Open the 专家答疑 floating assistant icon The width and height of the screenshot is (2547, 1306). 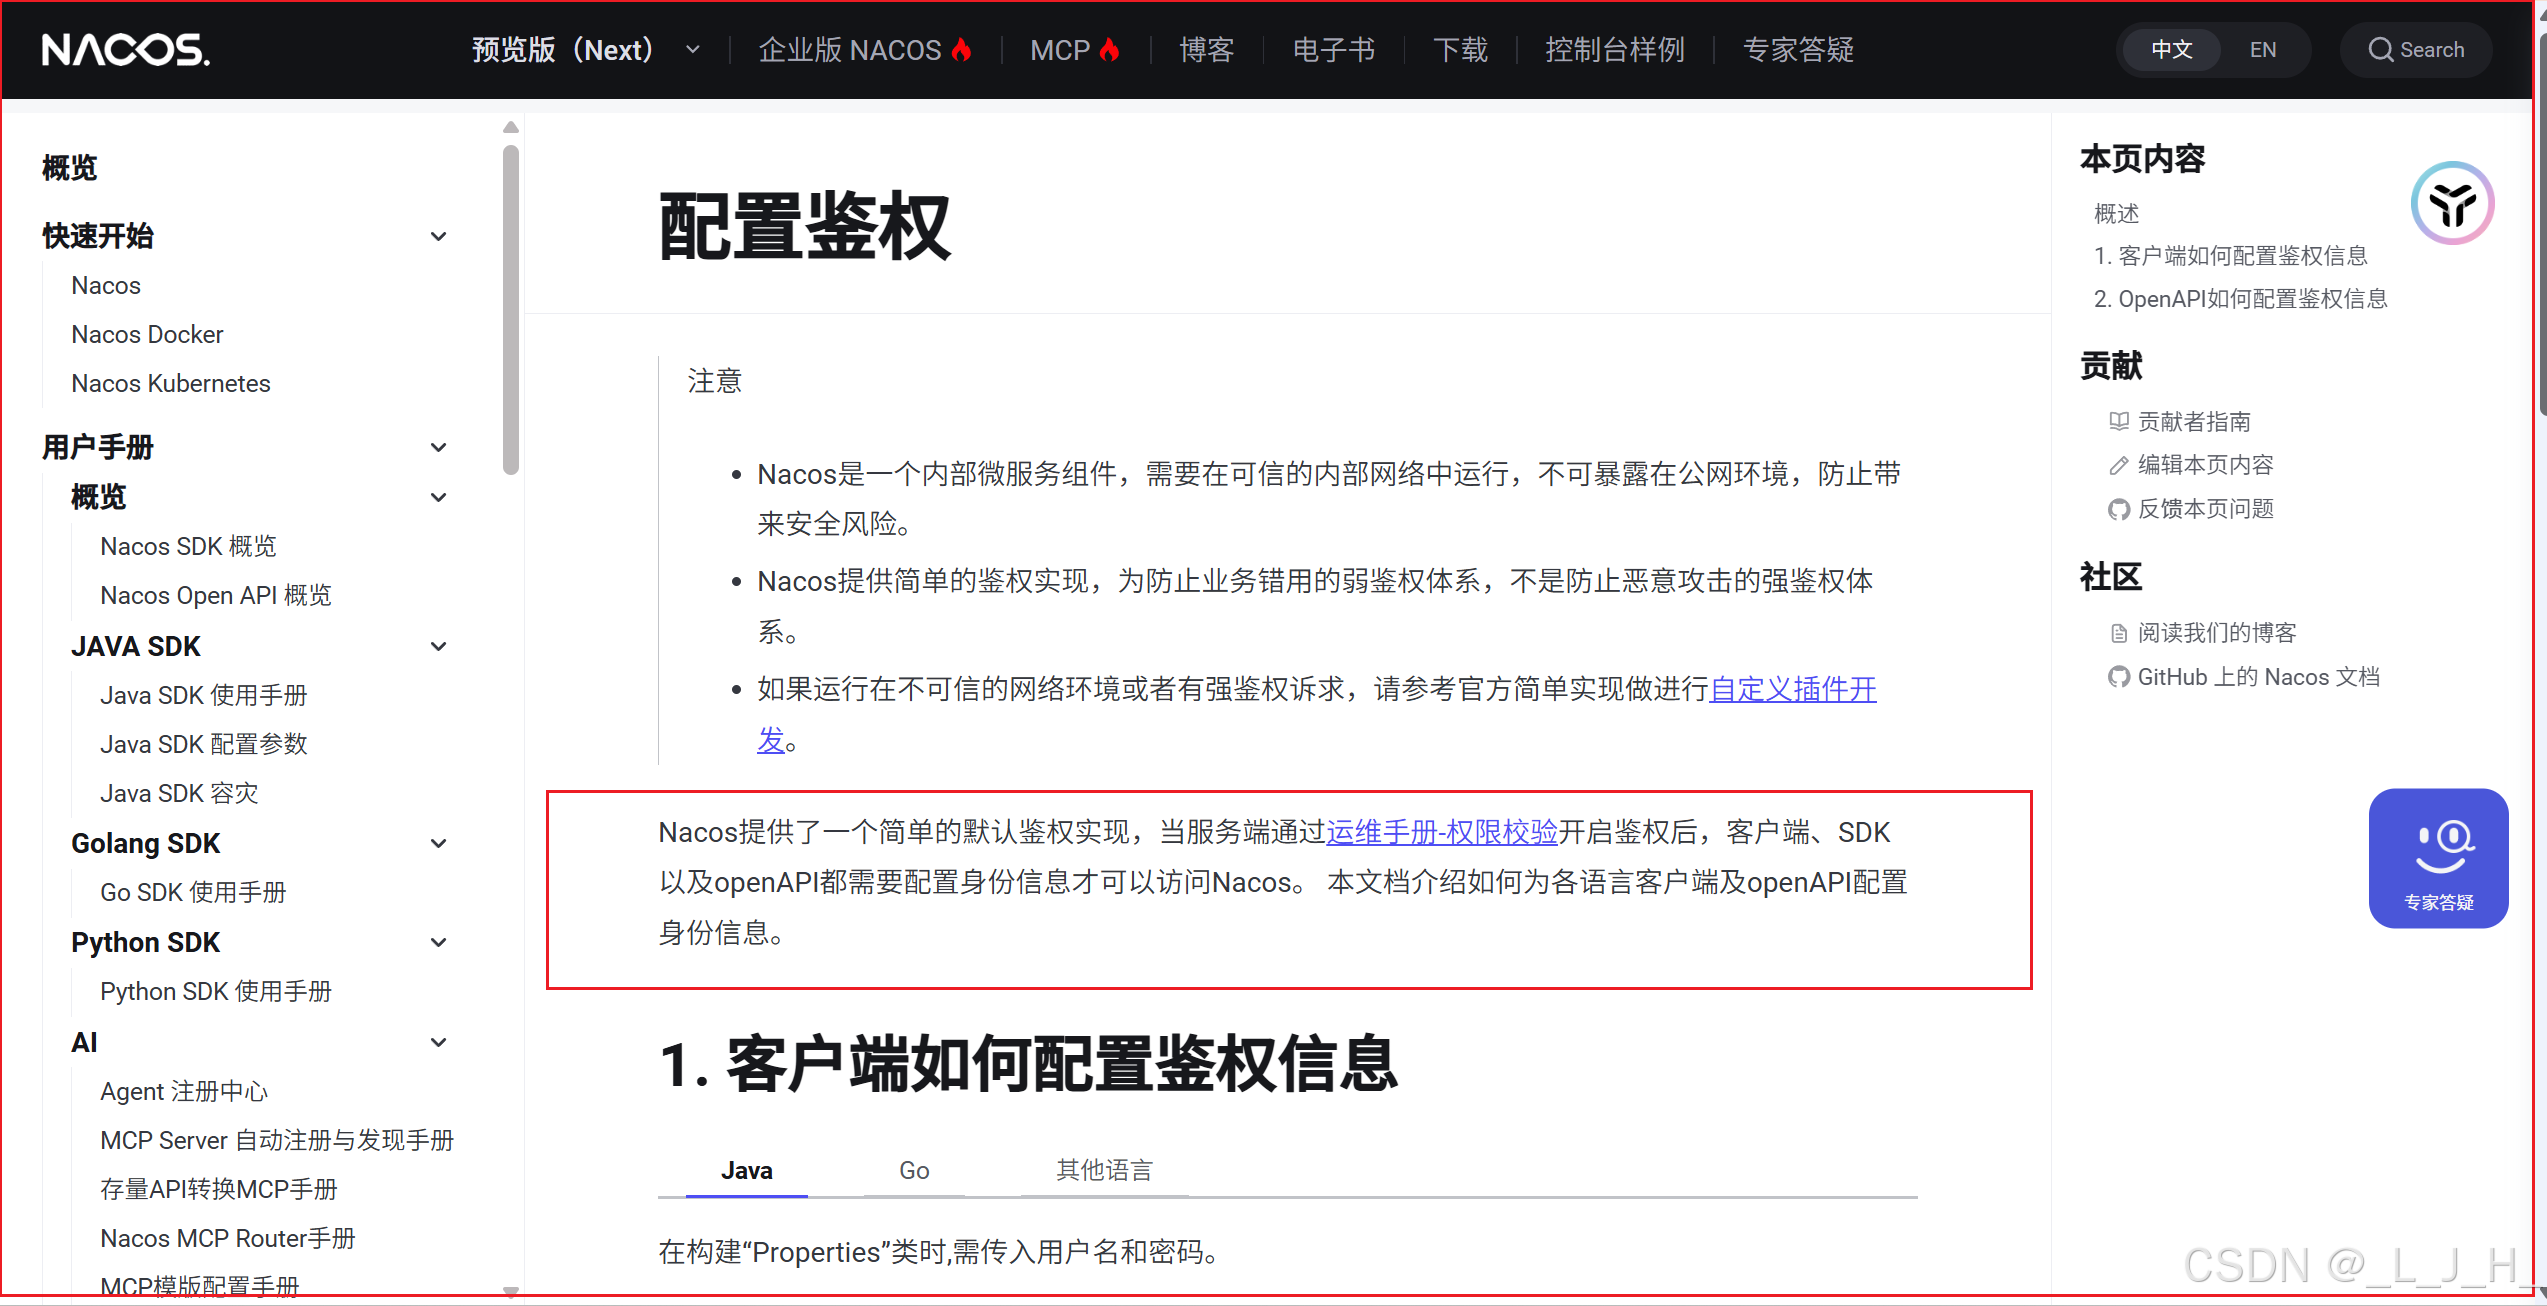click(2437, 857)
